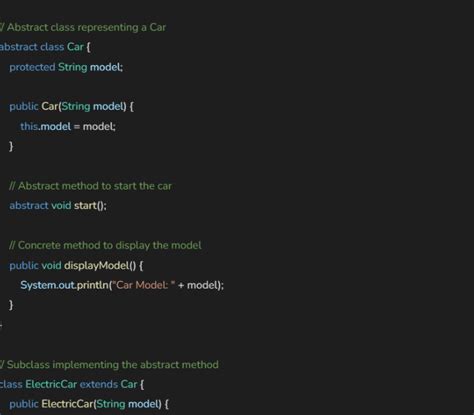The height and width of the screenshot is (415, 474).
Task: Click the closing brace after 'this.model = model;'
Action: [x=11, y=146]
